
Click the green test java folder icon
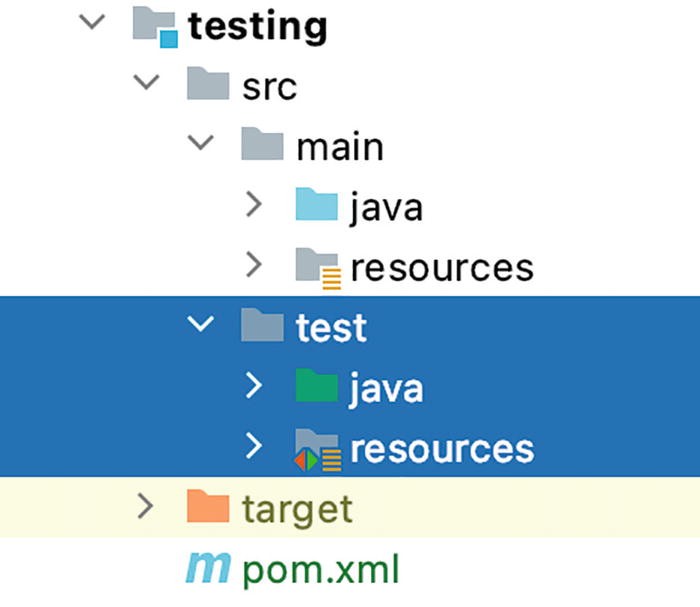coord(317,385)
